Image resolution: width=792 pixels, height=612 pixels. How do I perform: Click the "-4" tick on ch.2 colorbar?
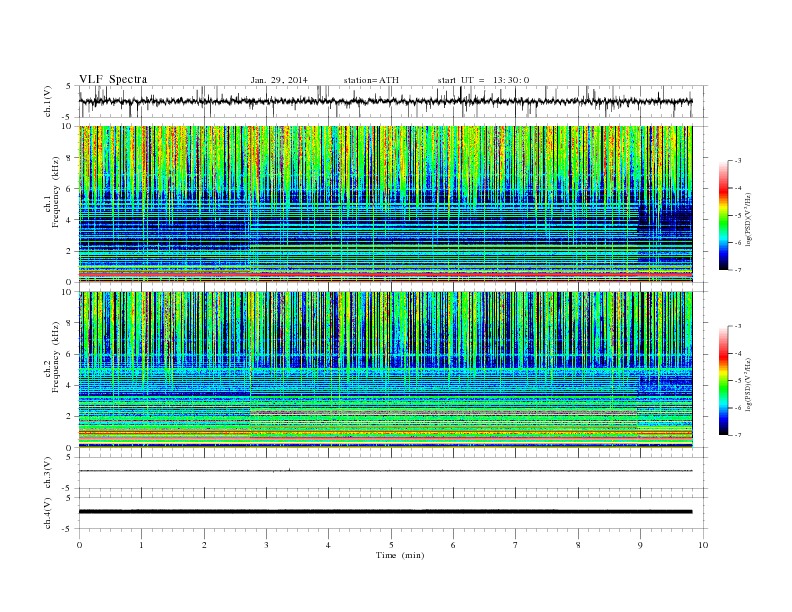[738, 353]
